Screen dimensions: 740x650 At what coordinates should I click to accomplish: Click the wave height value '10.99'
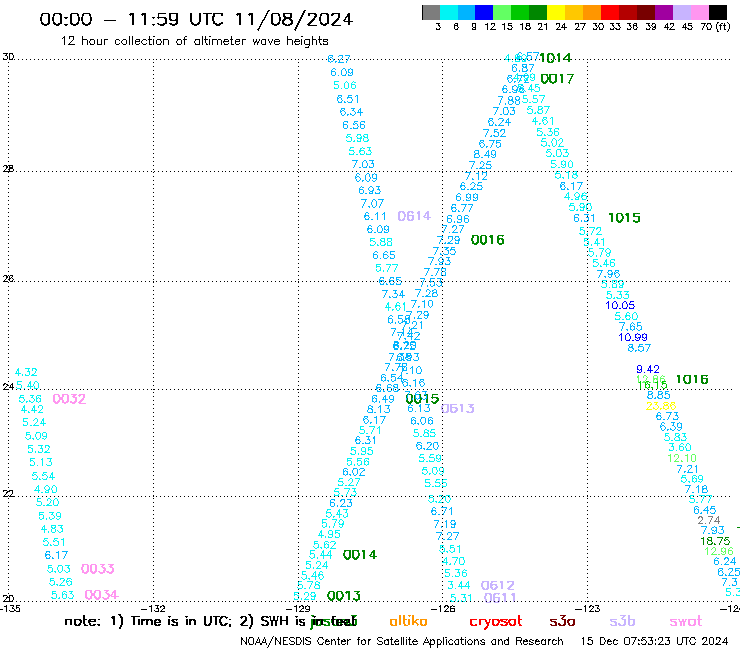coord(633,338)
